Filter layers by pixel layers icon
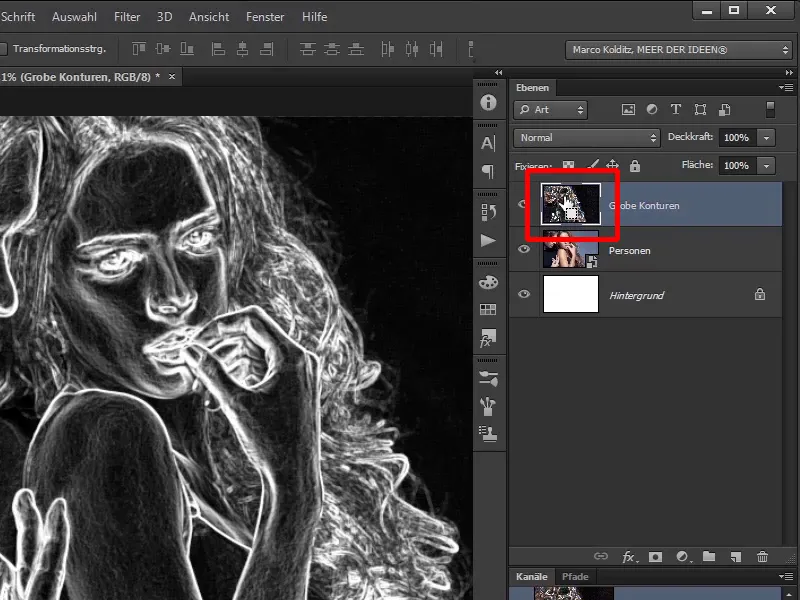Viewport: 800px width, 600px height. [628, 109]
